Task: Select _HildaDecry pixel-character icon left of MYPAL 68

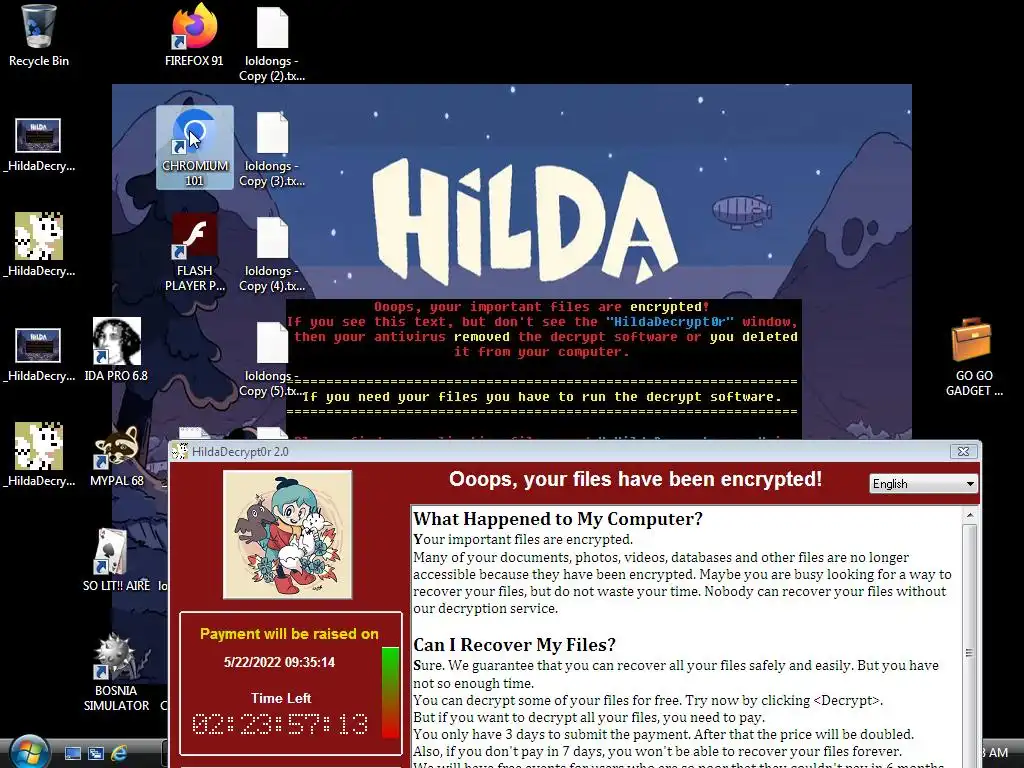Action: tap(39, 455)
